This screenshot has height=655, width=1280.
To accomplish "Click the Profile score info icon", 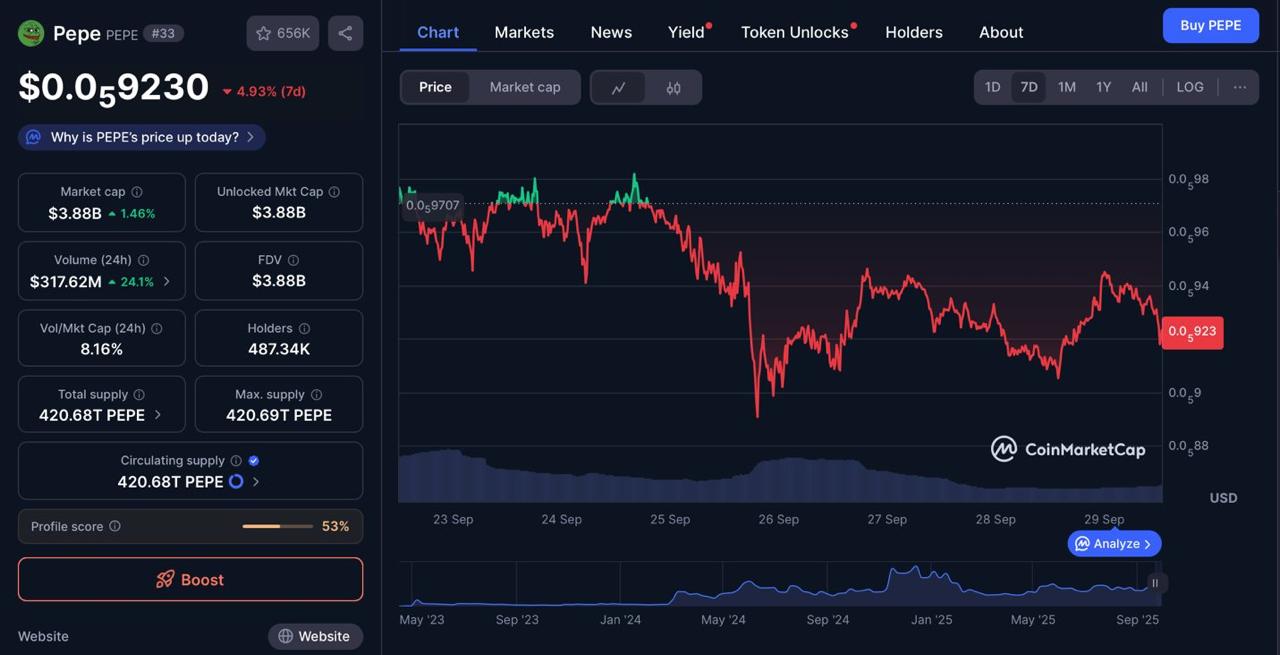I will 115,526.
